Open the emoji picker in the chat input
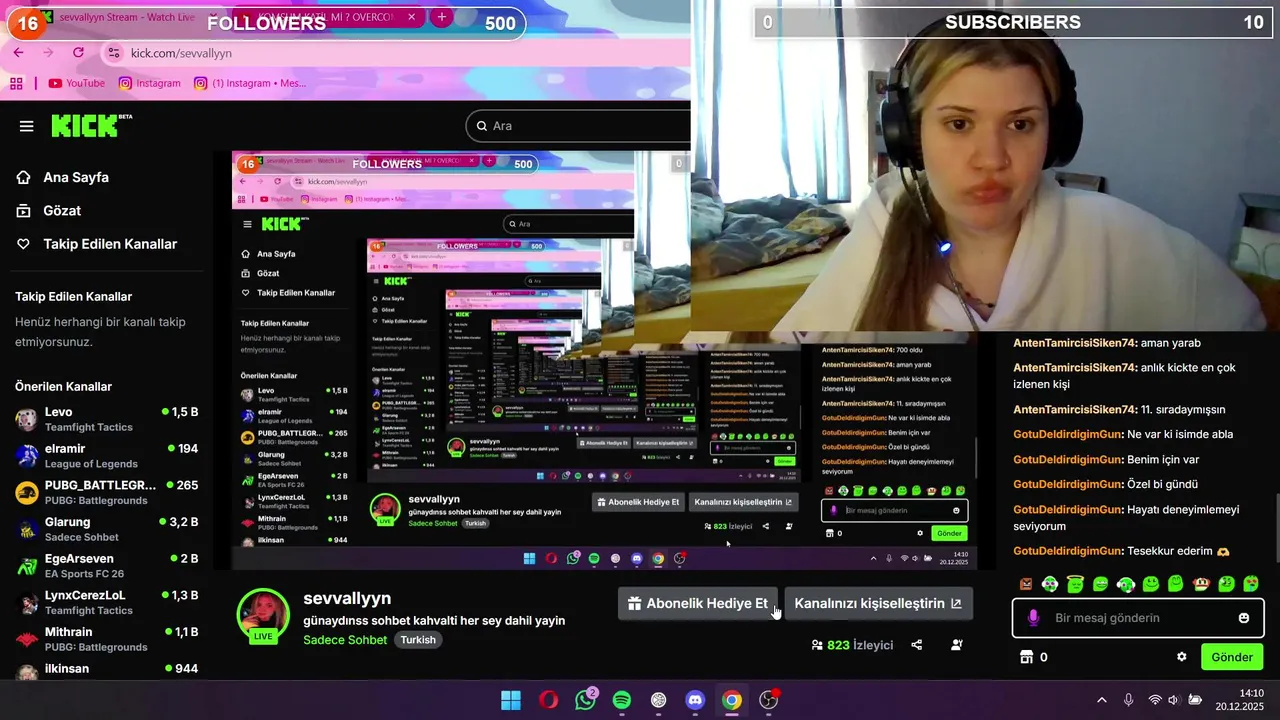Image resolution: width=1280 pixels, height=720 pixels. pyautogui.click(x=1244, y=618)
